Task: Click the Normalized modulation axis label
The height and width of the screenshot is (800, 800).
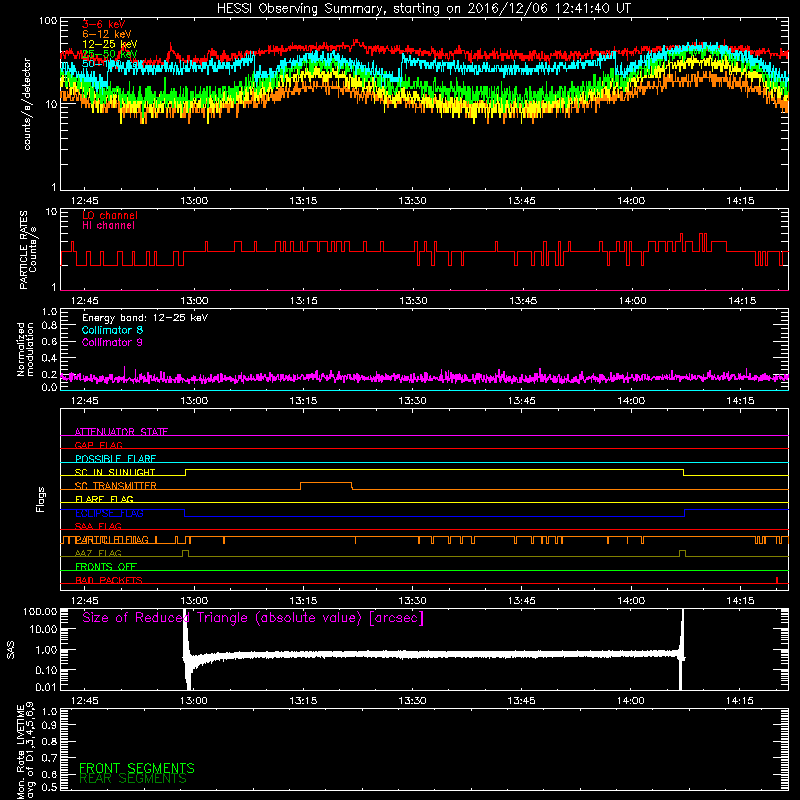Action: pyautogui.click(x=25, y=349)
